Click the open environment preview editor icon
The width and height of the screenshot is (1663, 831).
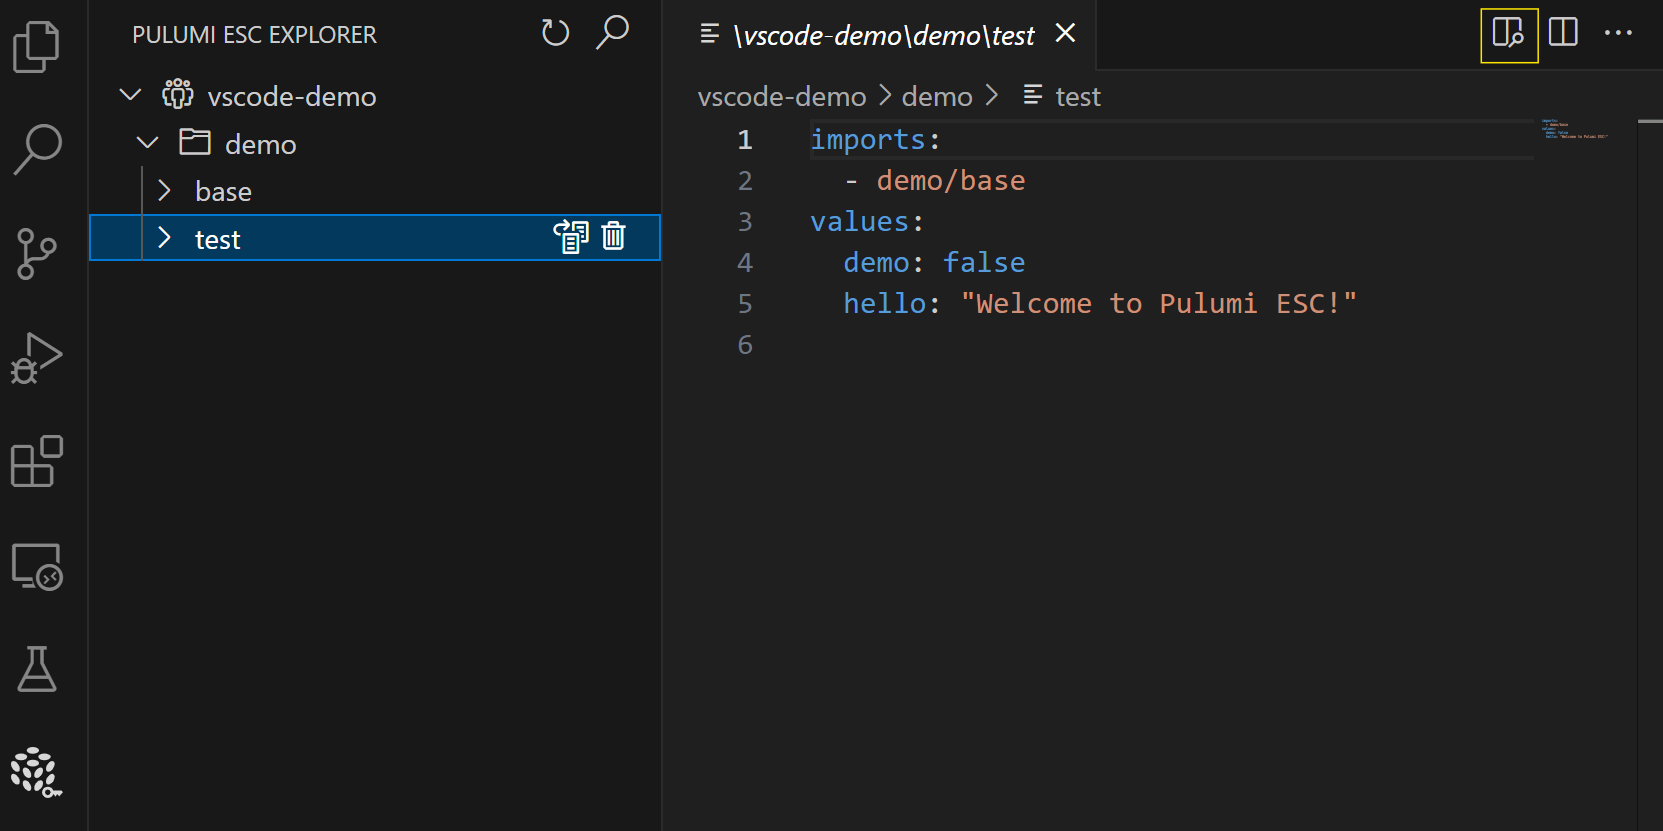tap(1508, 34)
